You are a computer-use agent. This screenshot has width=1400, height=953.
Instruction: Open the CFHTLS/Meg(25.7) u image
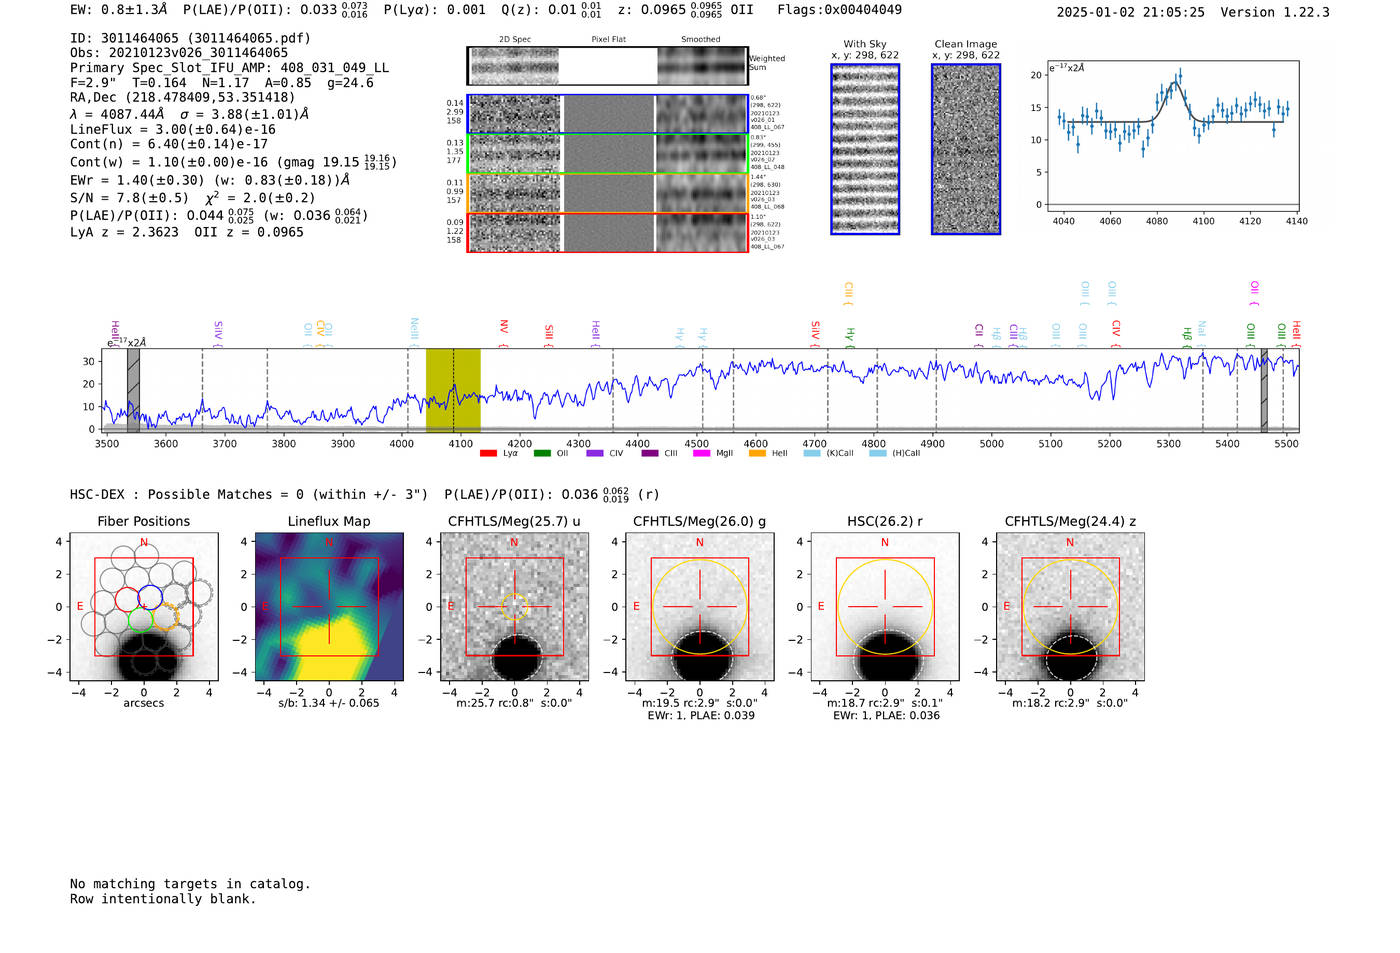click(514, 607)
